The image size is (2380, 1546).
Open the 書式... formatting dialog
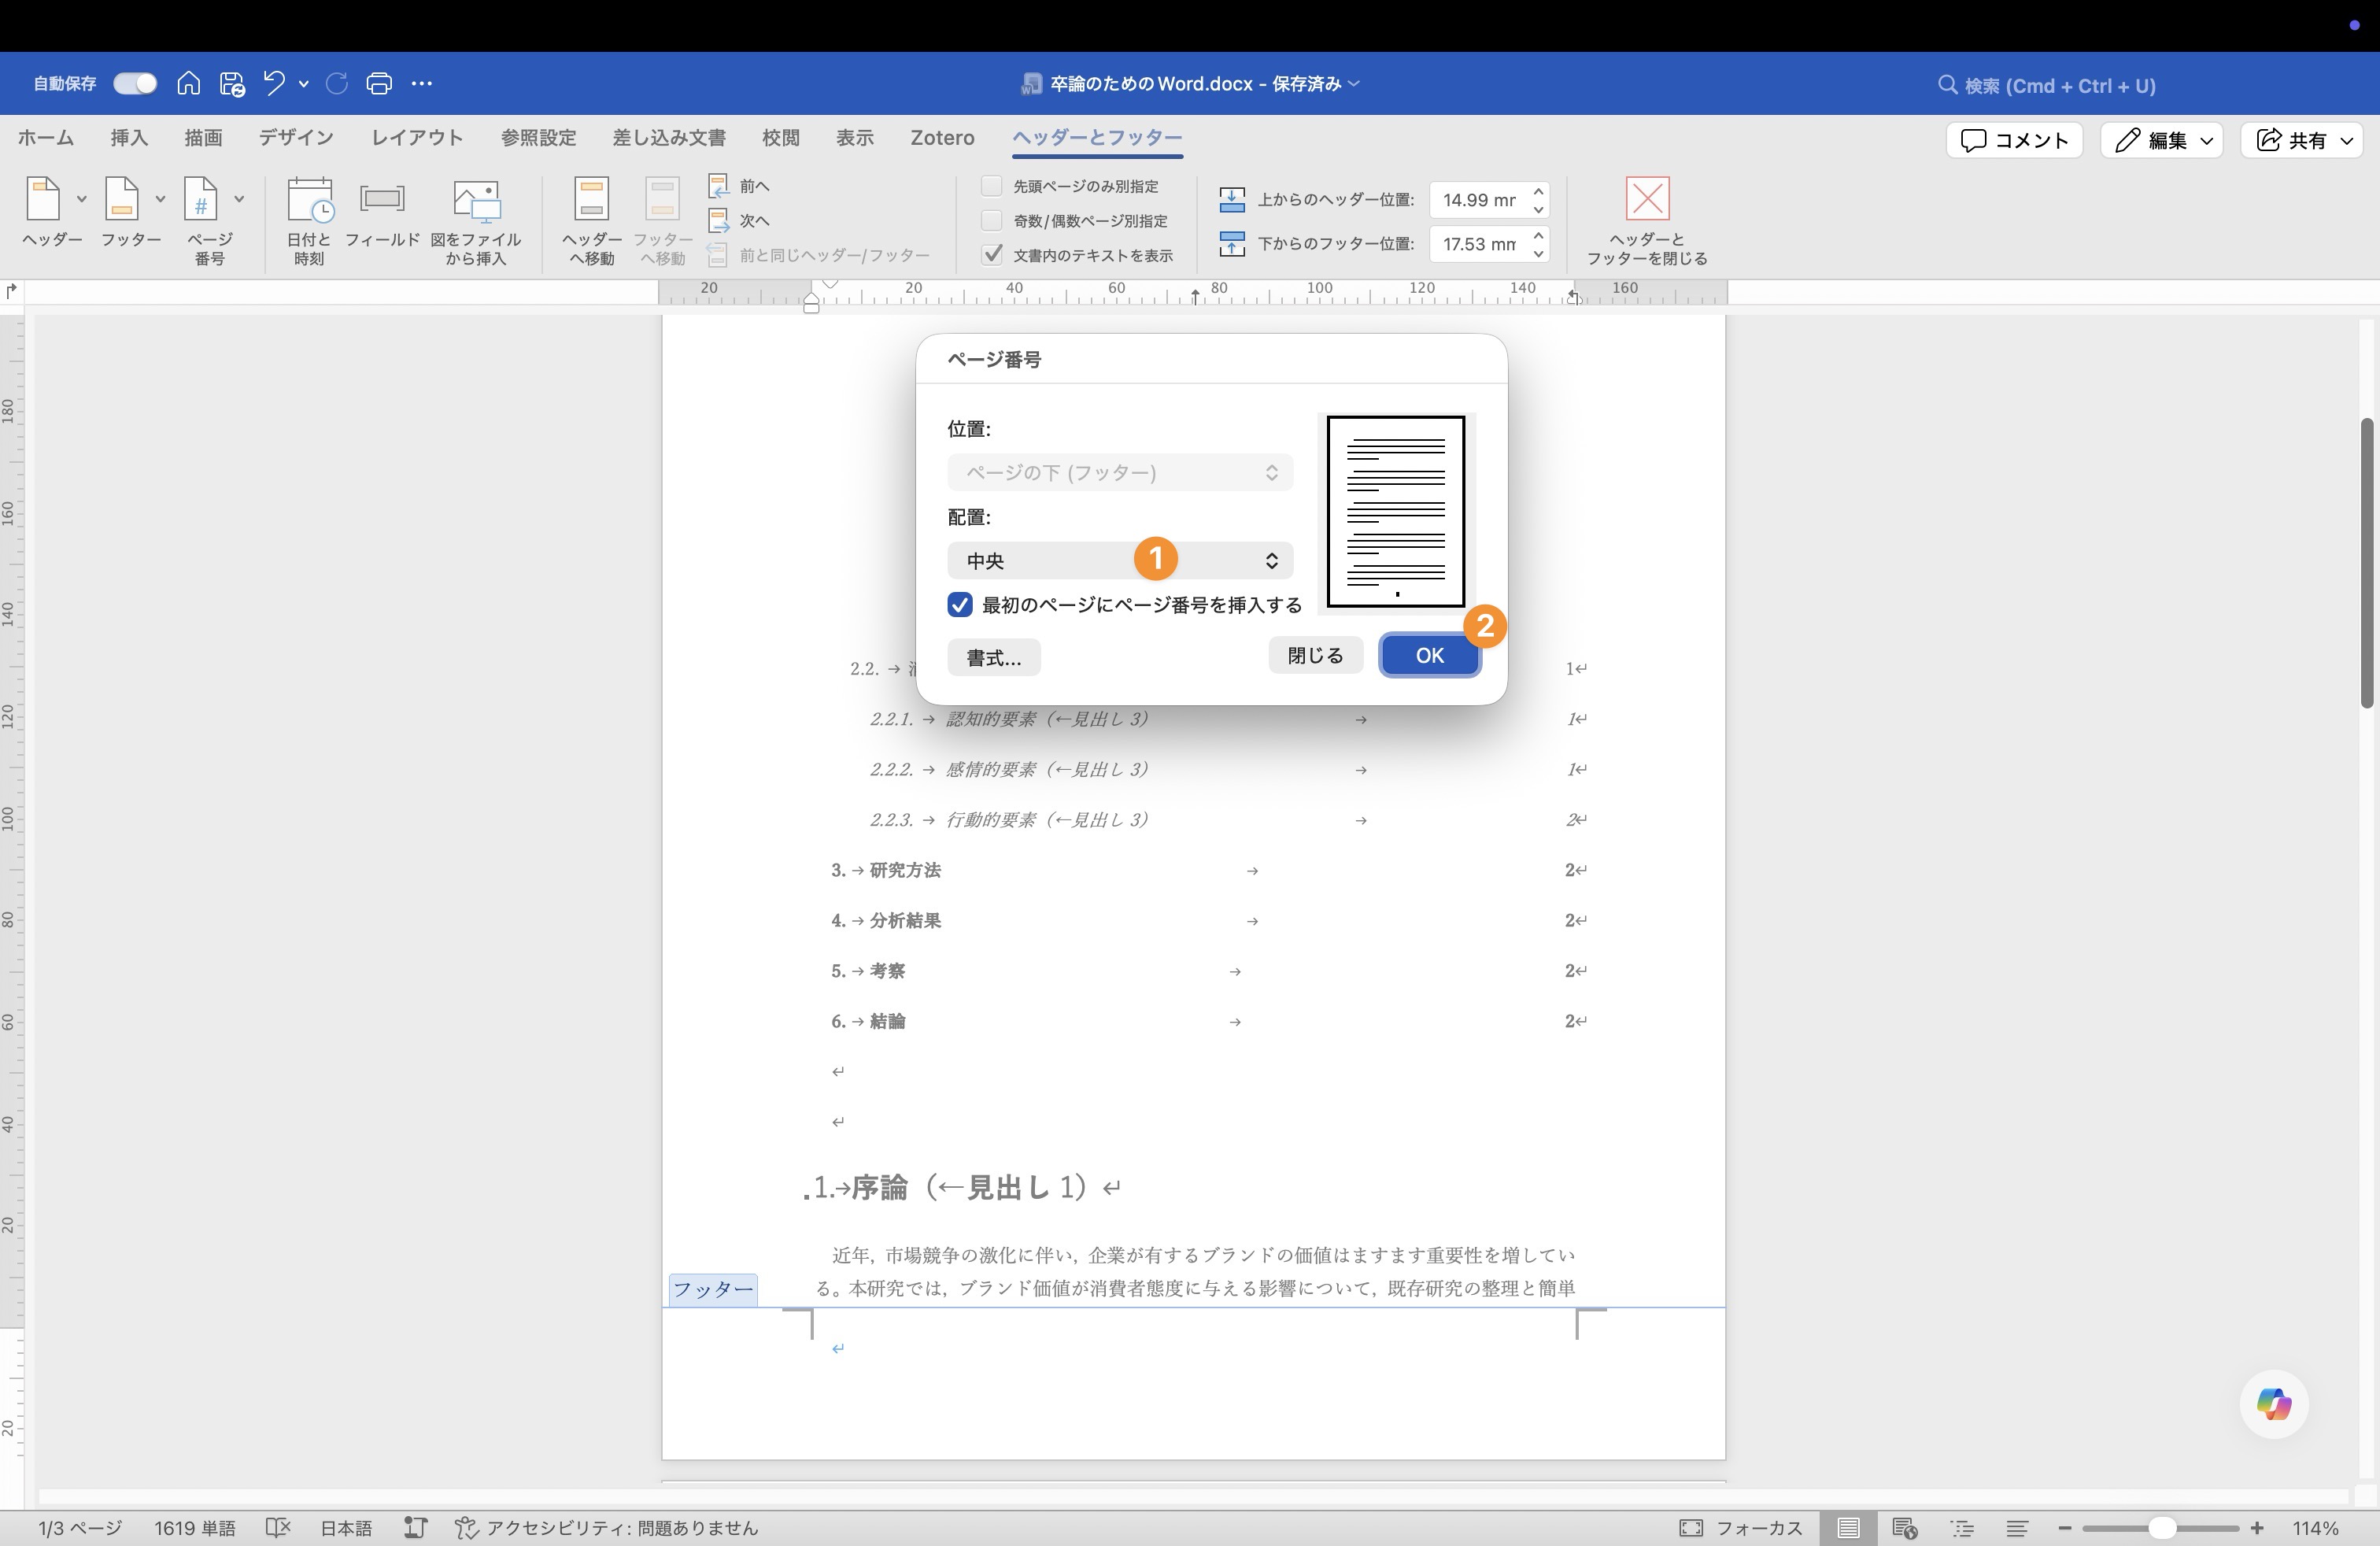(x=993, y=657)
